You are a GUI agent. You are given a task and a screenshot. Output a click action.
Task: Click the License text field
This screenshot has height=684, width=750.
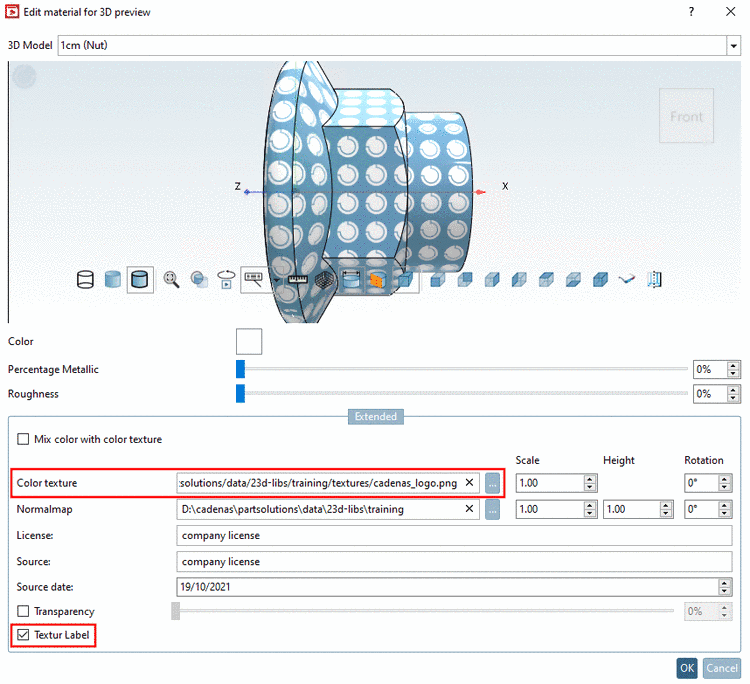tap(454, 536)
